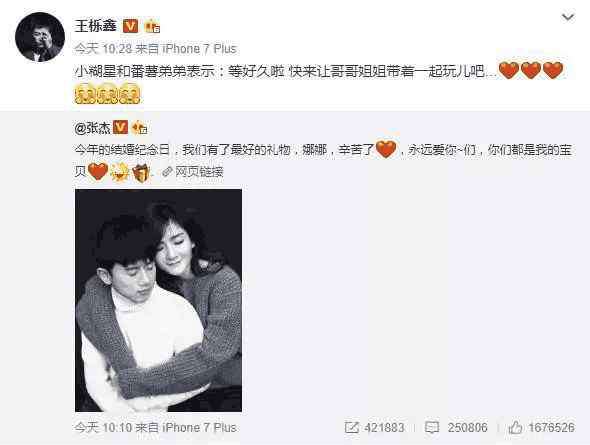Click 张杰's orange V verification badge
The width and height of the screenshot is (590, 445).
(x=120, y=127)
